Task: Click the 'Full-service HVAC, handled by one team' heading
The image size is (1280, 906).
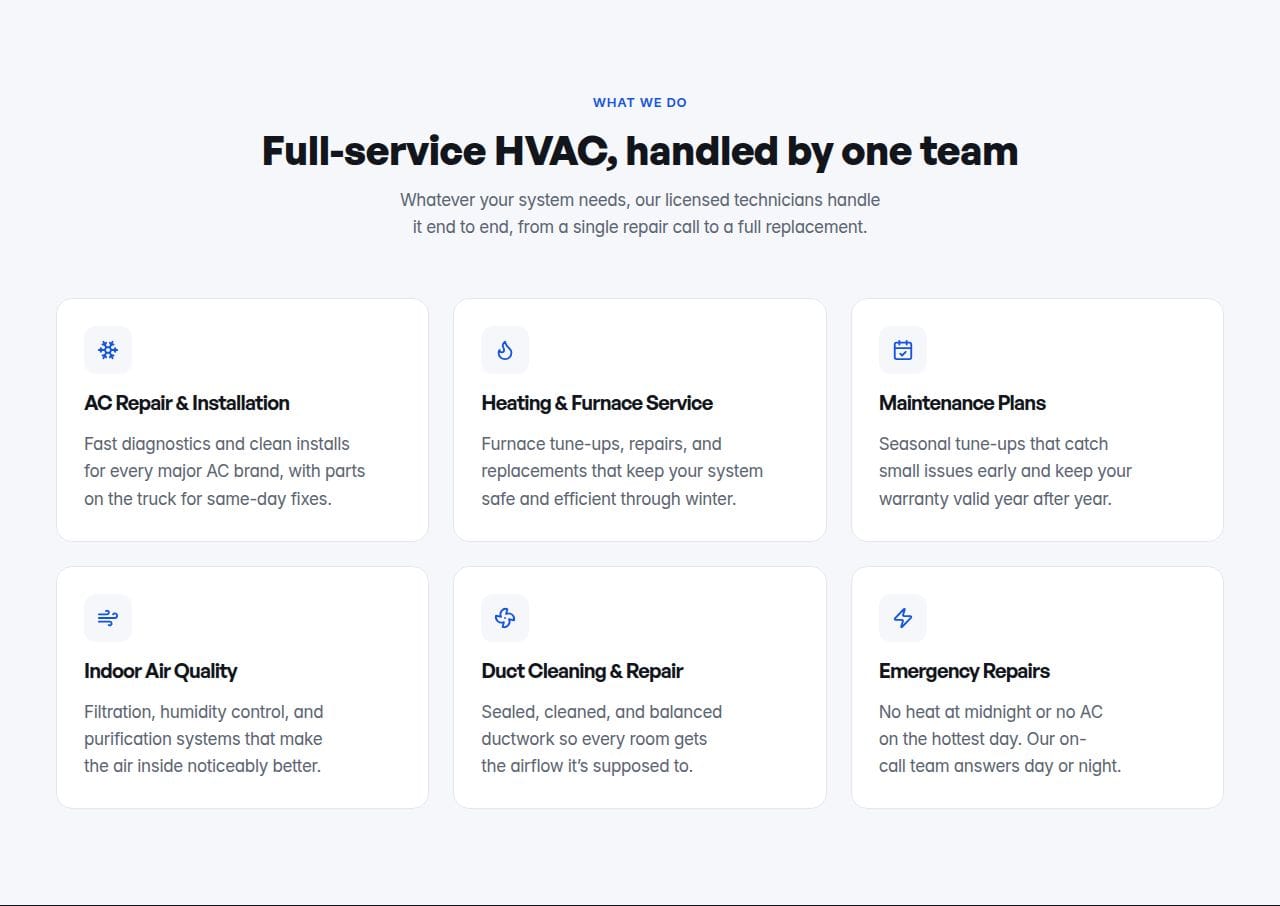Action: click(x=640, y=151)
